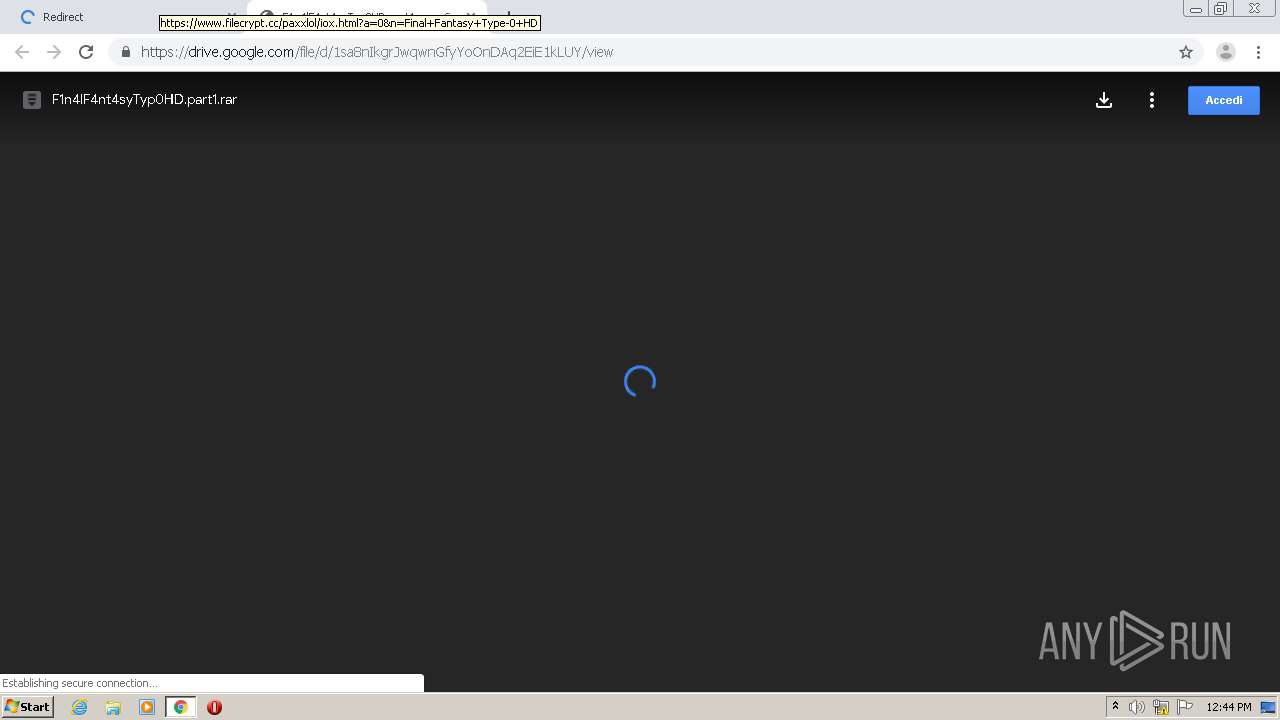Click the blue Accedi sign-in button
Image resolution: width=1280 pixels, height=720 pixels.
click(1224, 100)
